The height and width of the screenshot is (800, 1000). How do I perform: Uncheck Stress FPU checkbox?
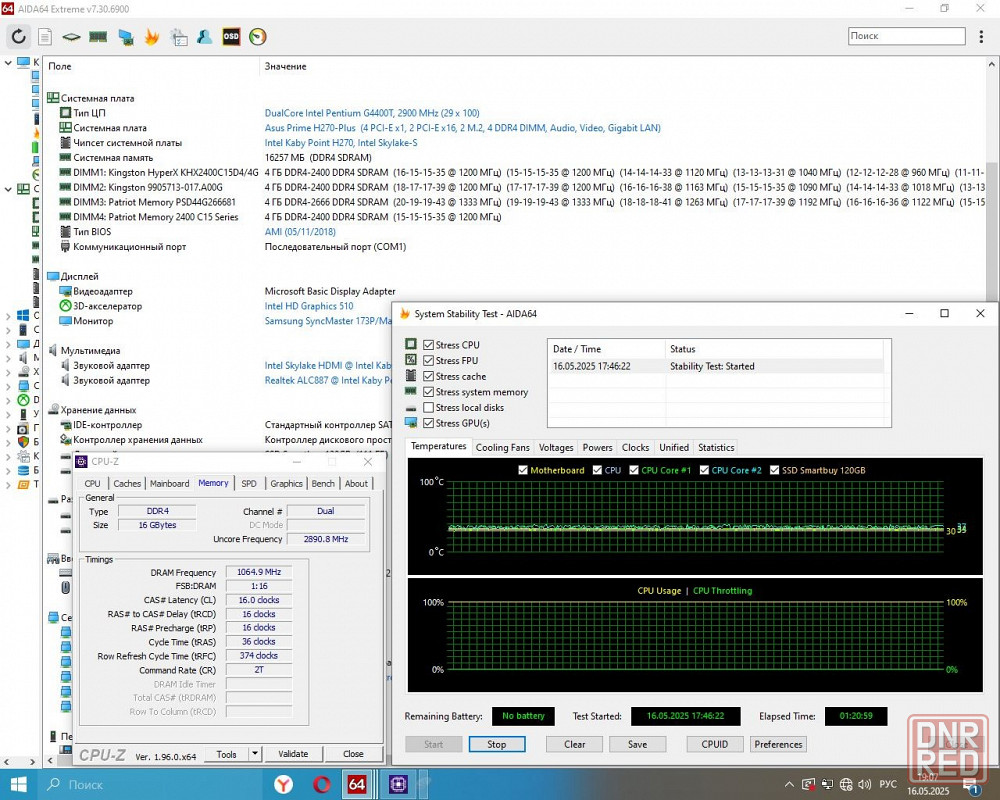click(429, 360)
